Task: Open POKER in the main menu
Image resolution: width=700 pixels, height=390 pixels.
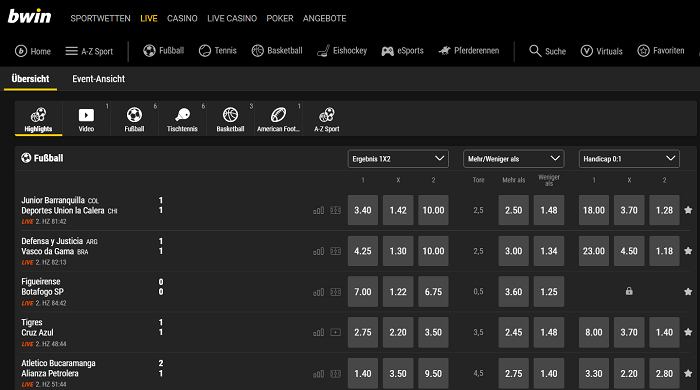Action: pyautogui.click(x=280, y=18)
